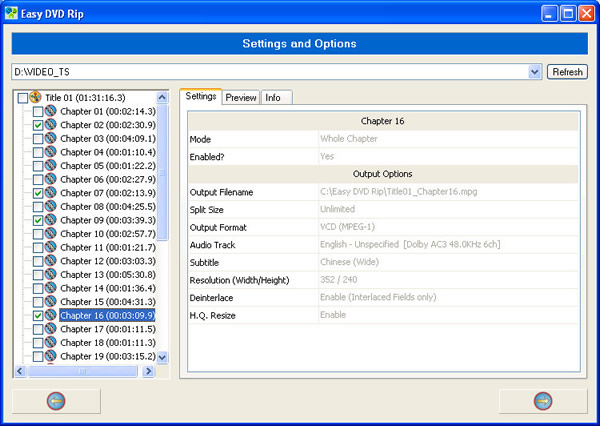Click the Resolution value 352 / 240
The image size is (600, 426).
click(339, 279)
